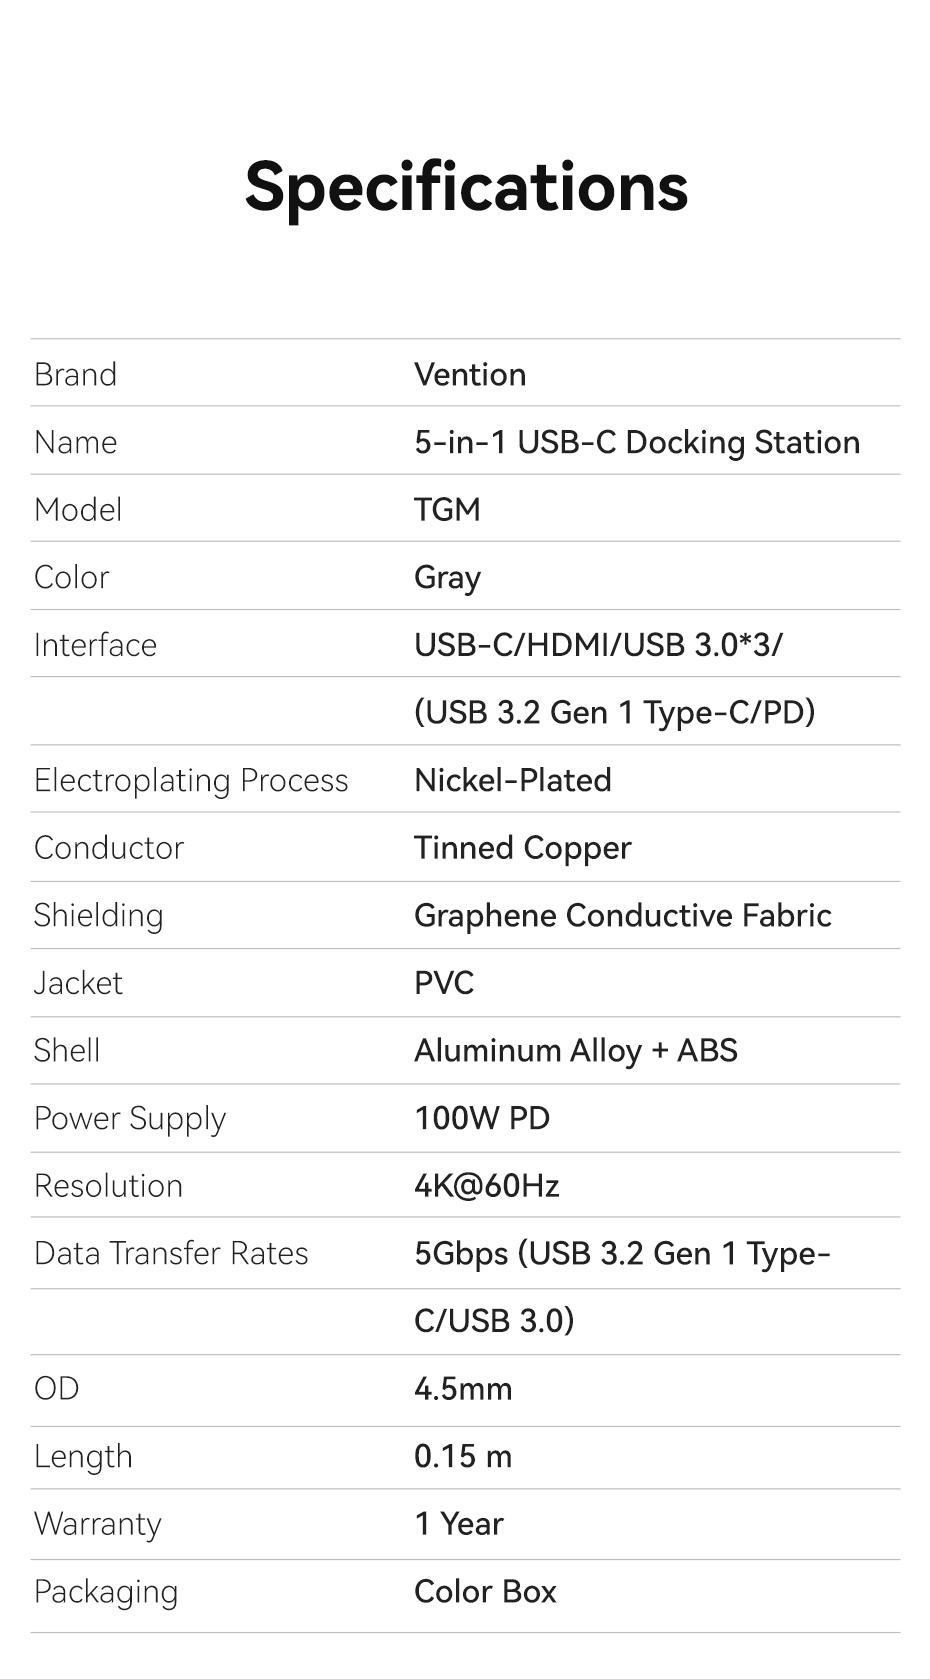This screenshot has width=930, height=1679.
Task: Click the TGM model value
Action: [x=447, y=510]
